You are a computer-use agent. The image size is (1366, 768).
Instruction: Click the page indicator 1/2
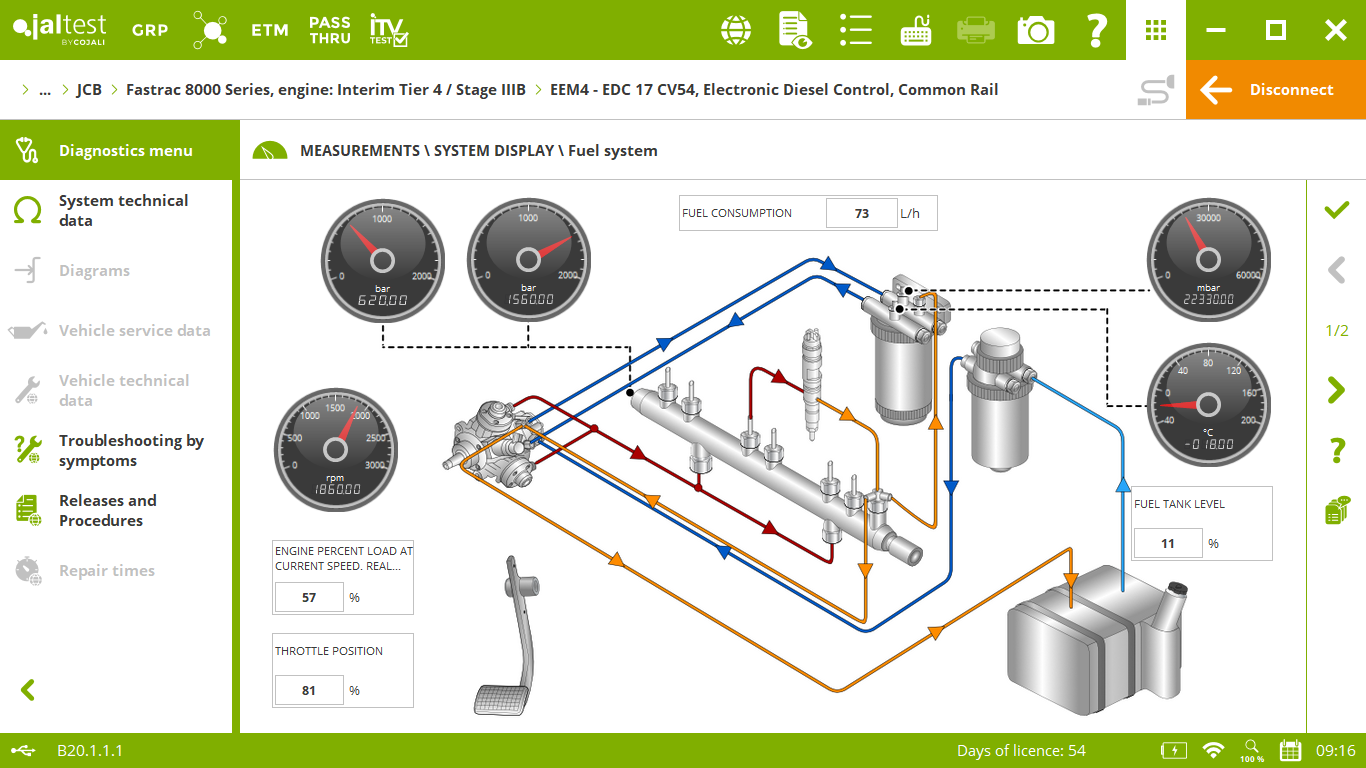[1337, 331]
